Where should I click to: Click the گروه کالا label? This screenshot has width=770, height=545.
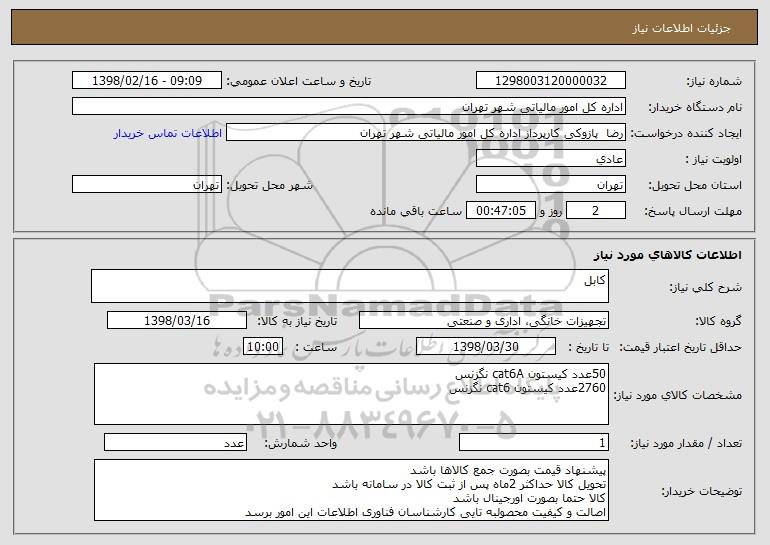718,321
